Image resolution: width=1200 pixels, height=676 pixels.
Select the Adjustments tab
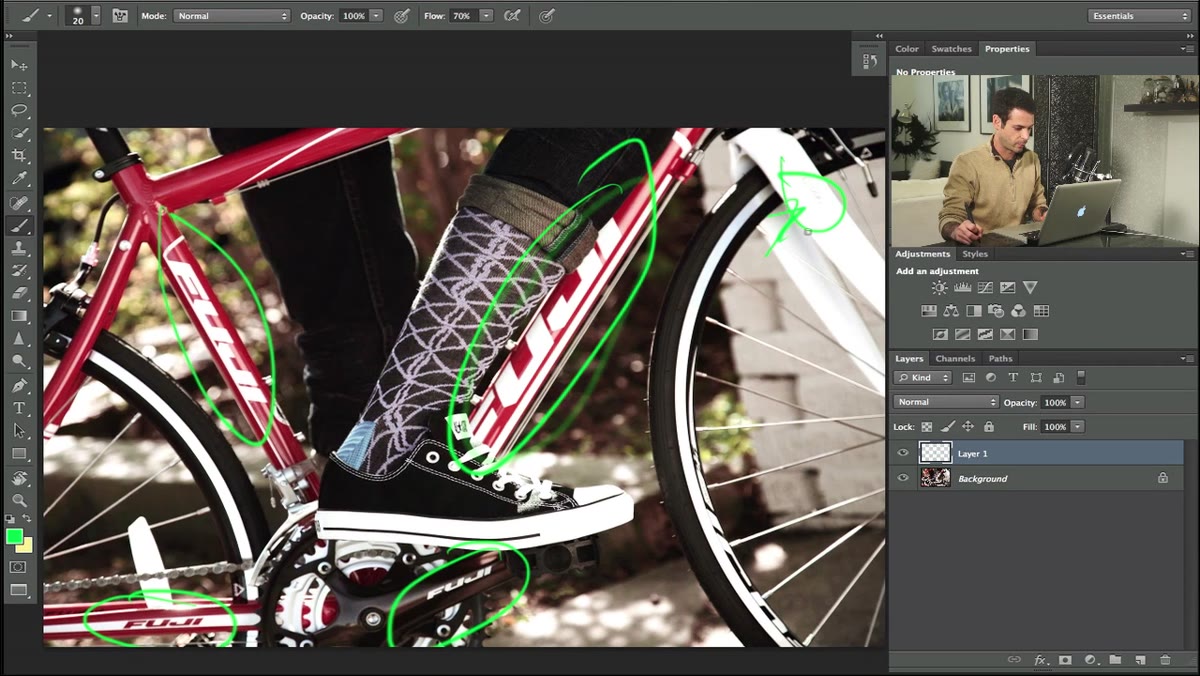[x=922, y=254]
